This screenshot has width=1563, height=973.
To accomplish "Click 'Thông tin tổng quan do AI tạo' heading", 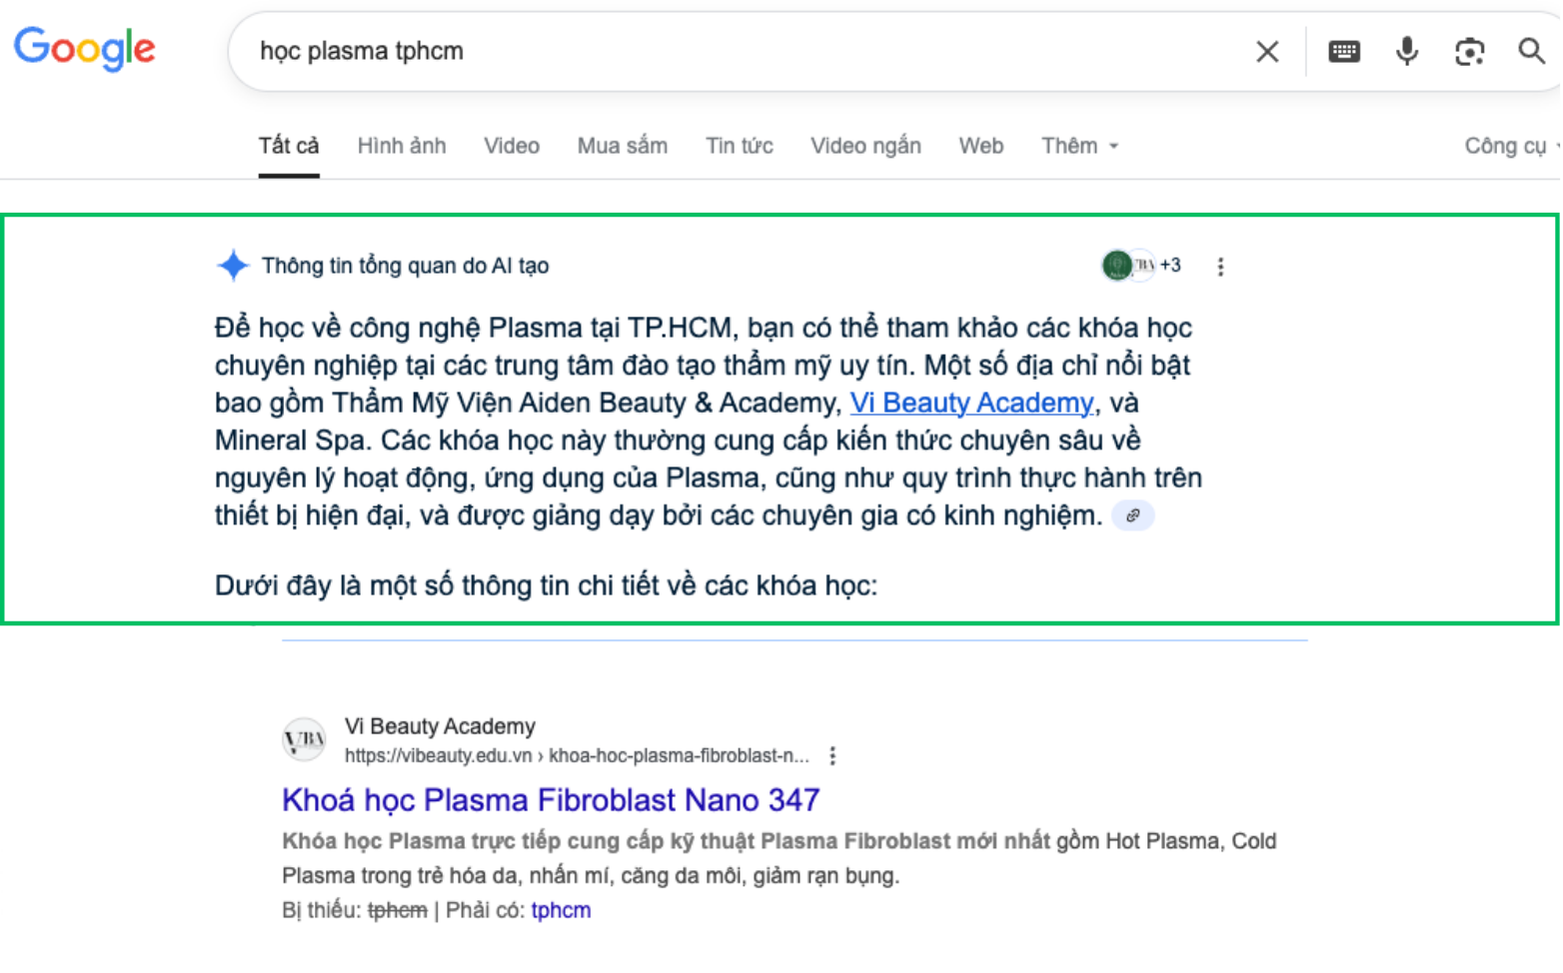I will click(x=405, y=266).
